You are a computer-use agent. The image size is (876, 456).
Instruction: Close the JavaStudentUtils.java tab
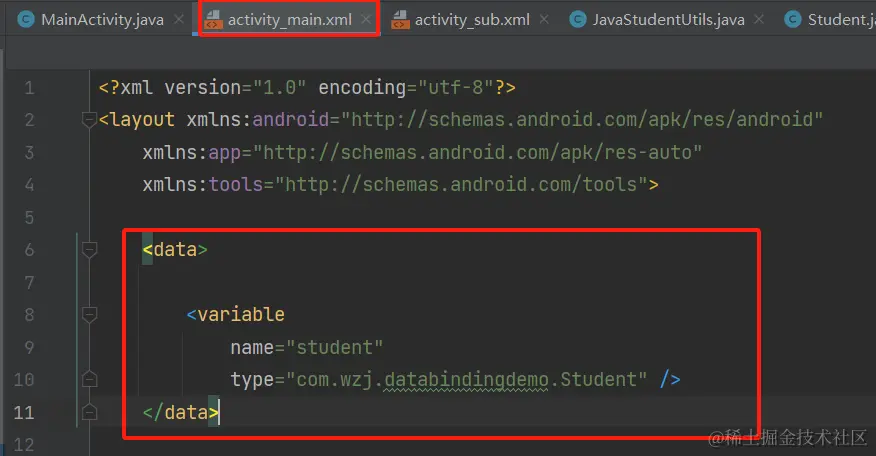coord(759,20)
